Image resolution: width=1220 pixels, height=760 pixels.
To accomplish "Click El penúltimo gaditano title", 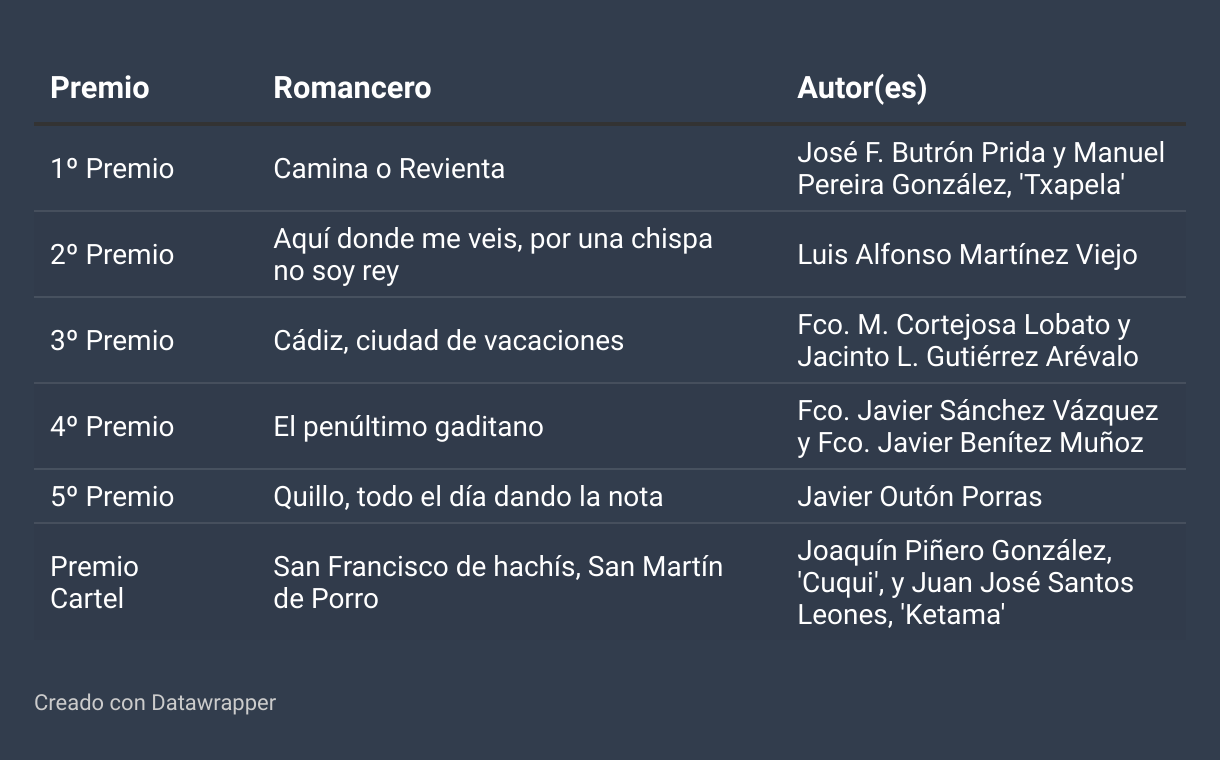I will click(x=409, y=427).
